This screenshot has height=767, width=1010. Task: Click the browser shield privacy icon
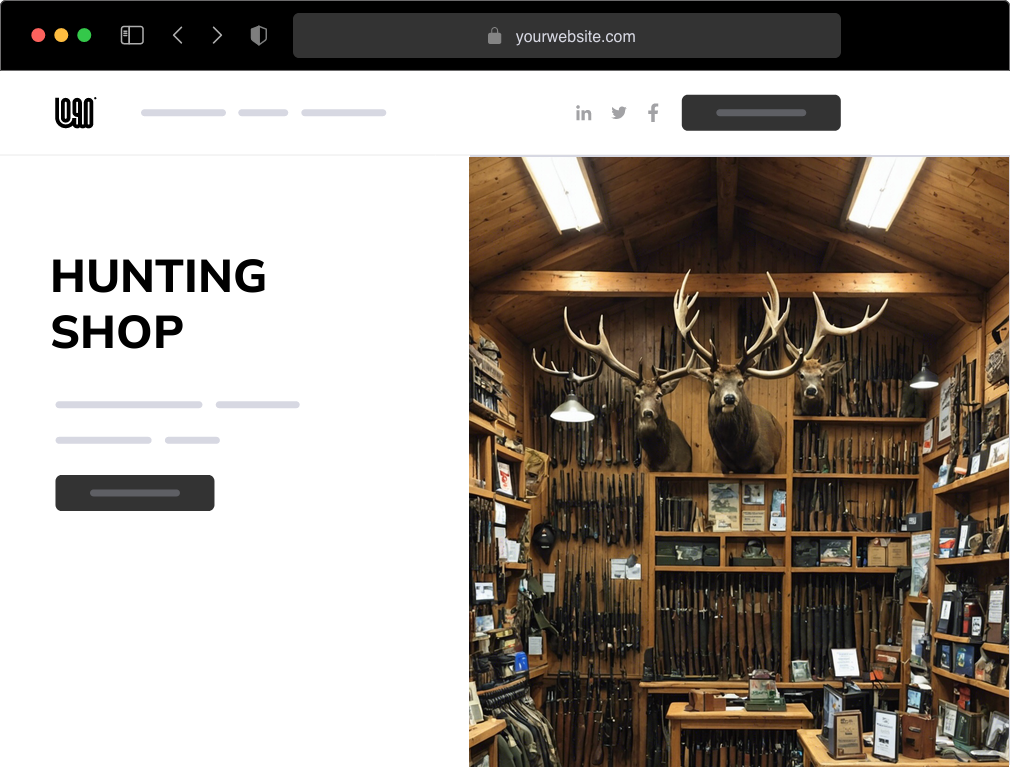pyautogui.click(x=258, y=34)
